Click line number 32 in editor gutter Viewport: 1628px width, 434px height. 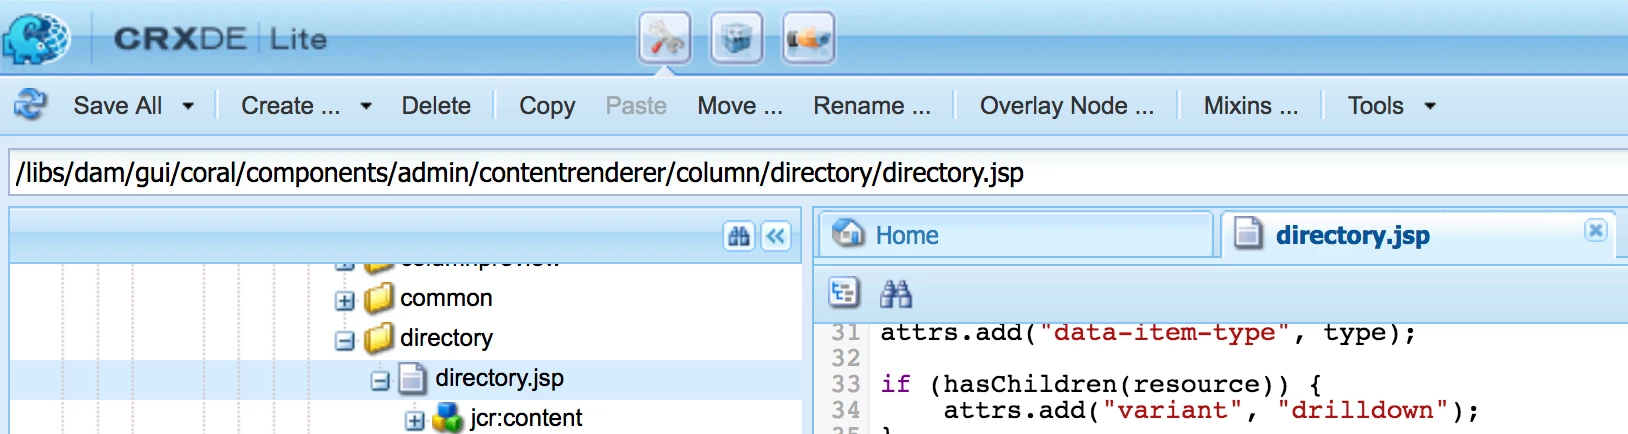click(845, 358)
